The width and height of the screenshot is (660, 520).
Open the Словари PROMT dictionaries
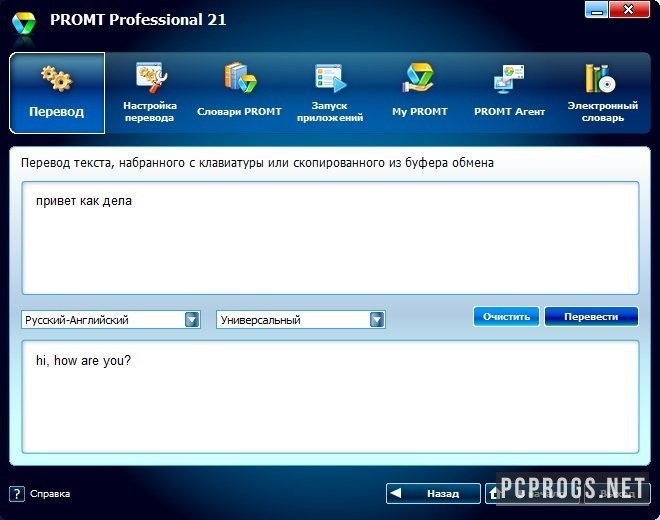pos(239,93)
